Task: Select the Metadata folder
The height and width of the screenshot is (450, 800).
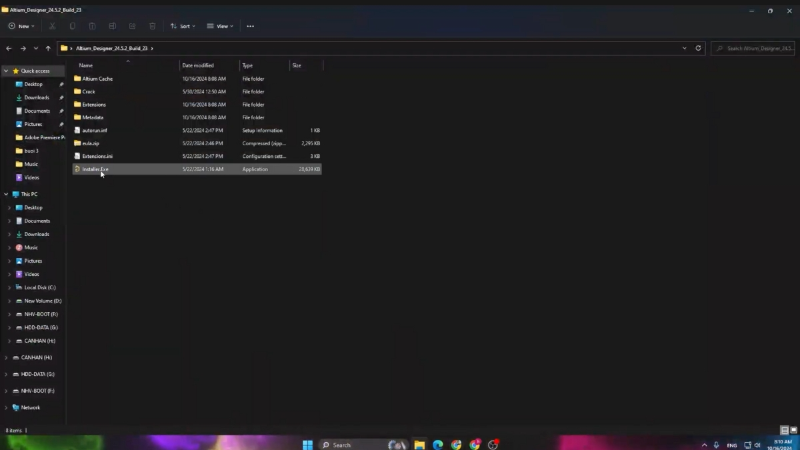Action: pyautogui.click(x=197, y=117)
